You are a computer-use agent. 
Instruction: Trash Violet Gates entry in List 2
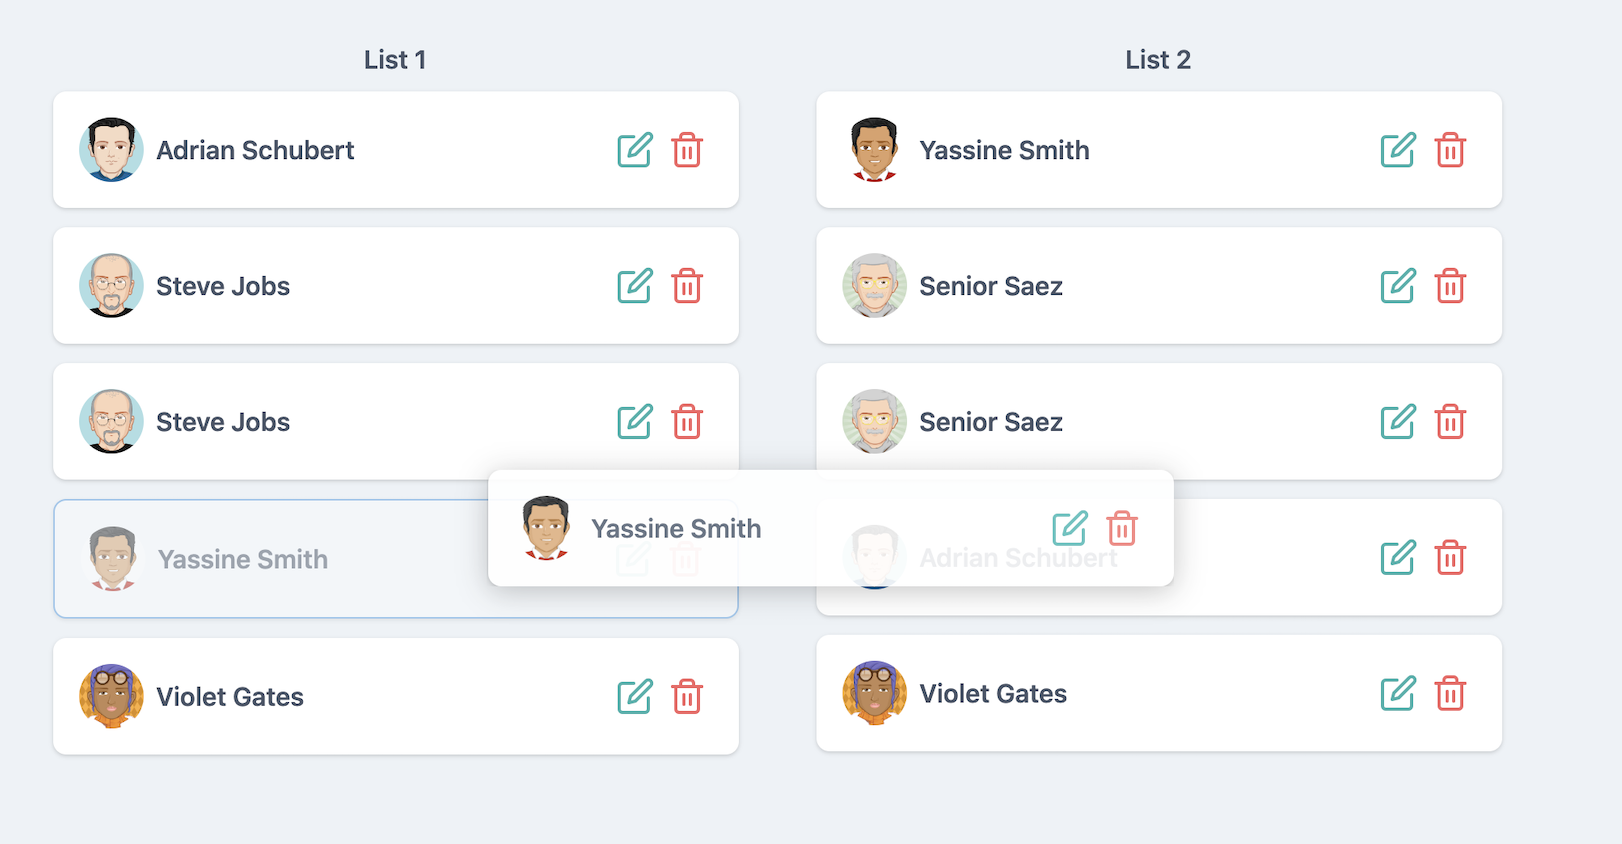(x=1450, y=693)
